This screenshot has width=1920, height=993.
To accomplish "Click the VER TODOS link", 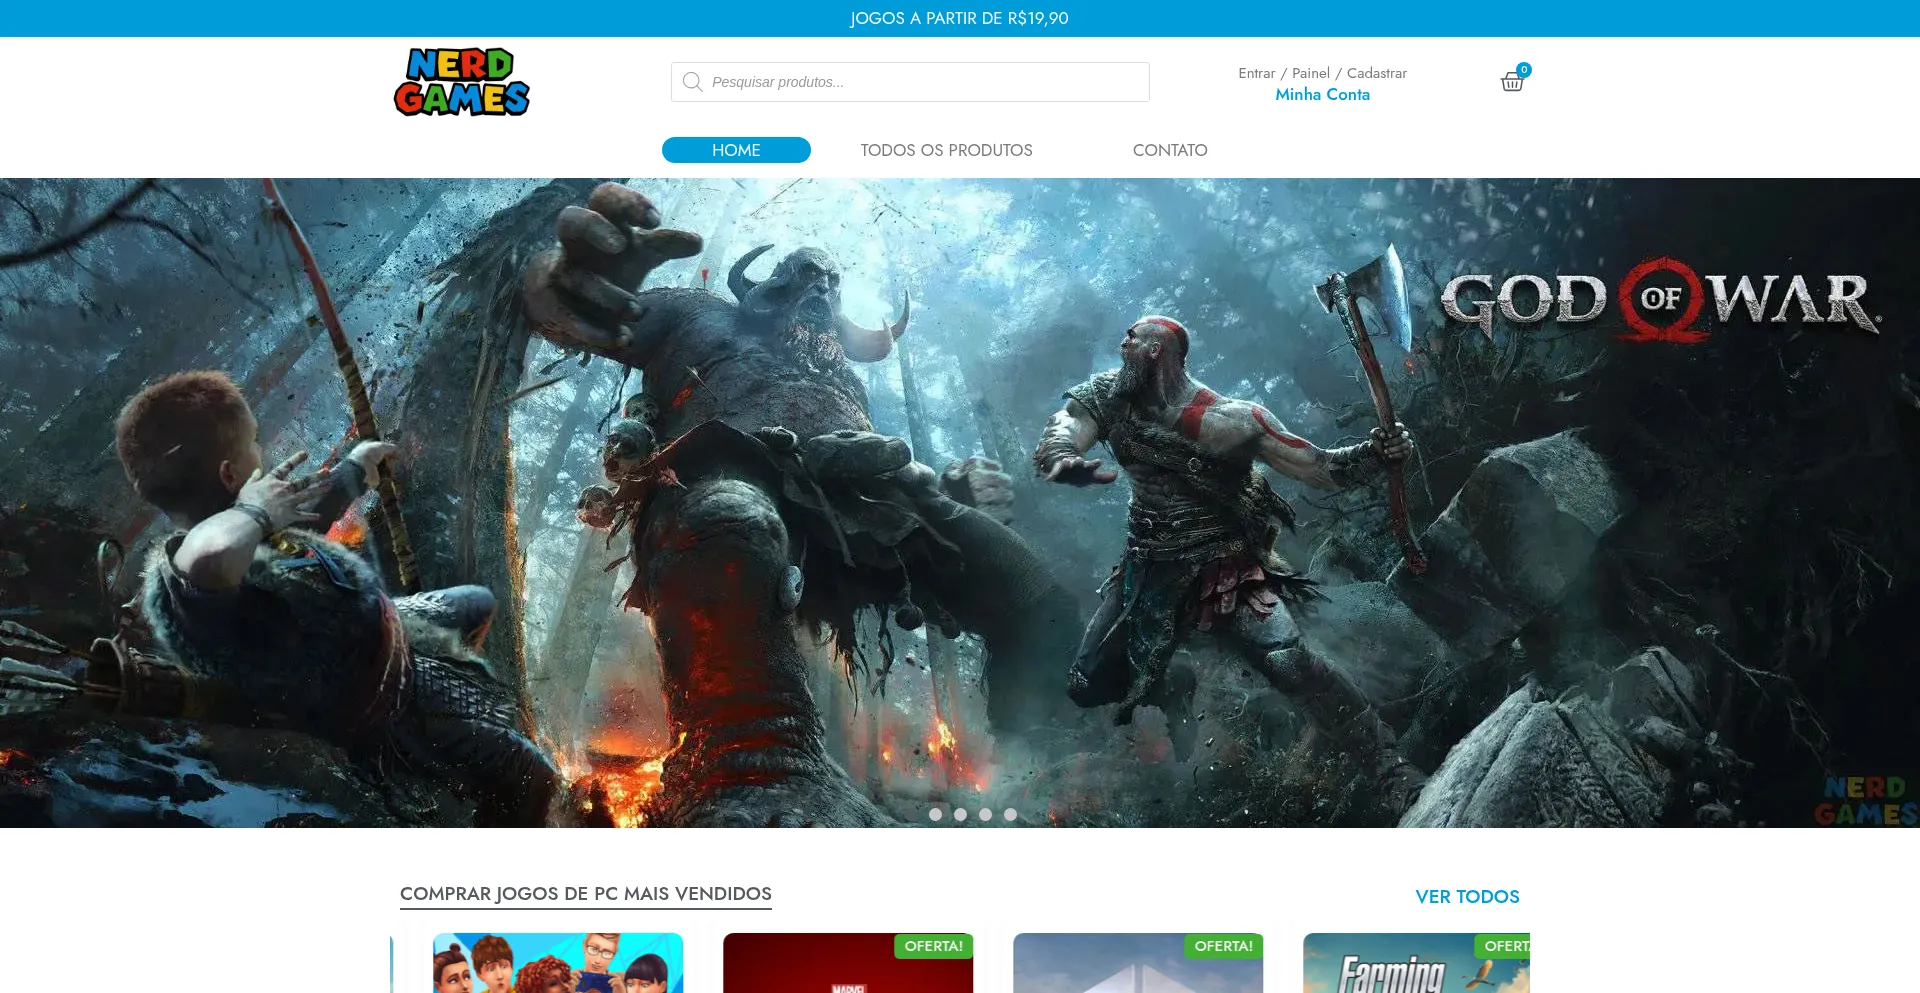I will pyautogui.click(x=1467, y=897).
